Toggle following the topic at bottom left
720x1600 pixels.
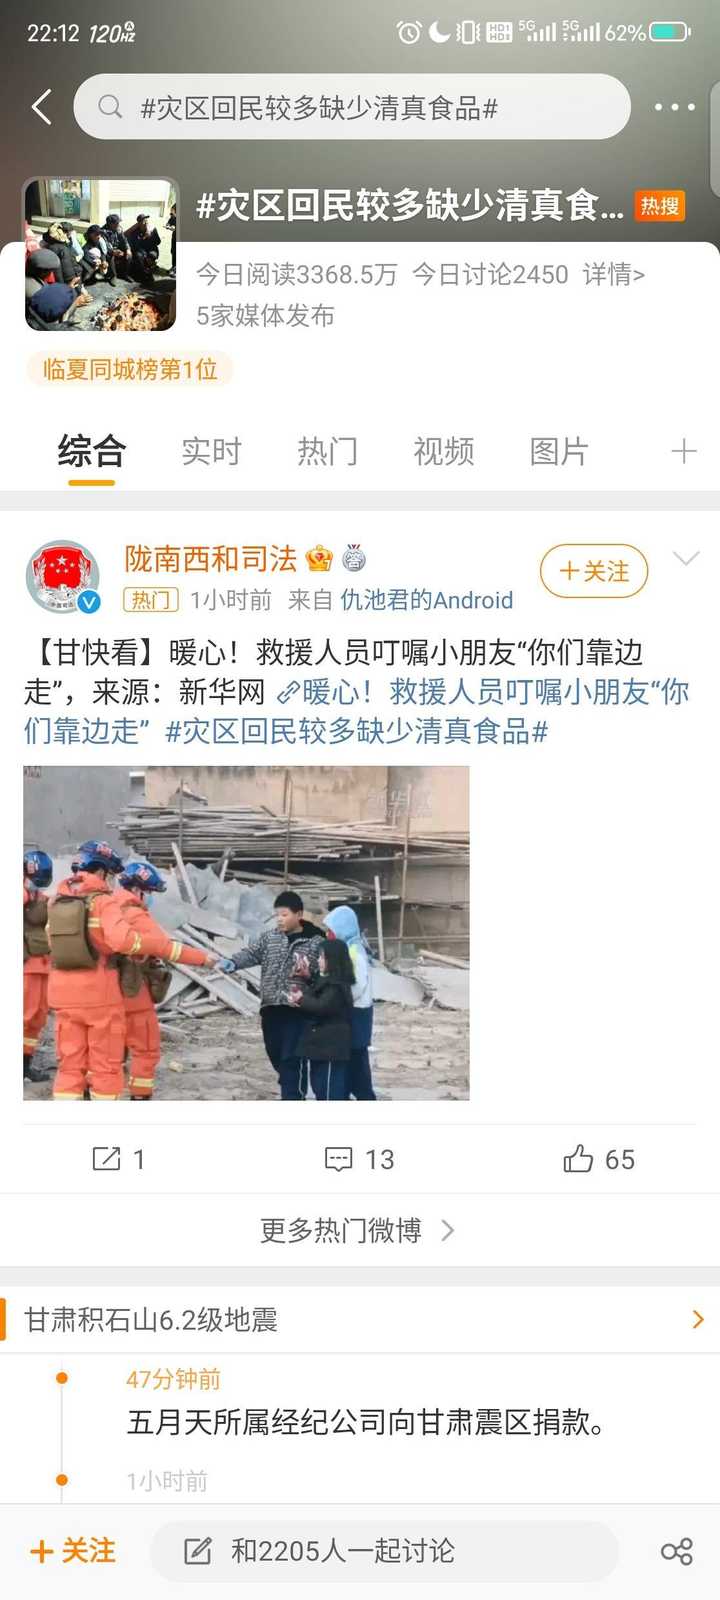pos(73,1551)
